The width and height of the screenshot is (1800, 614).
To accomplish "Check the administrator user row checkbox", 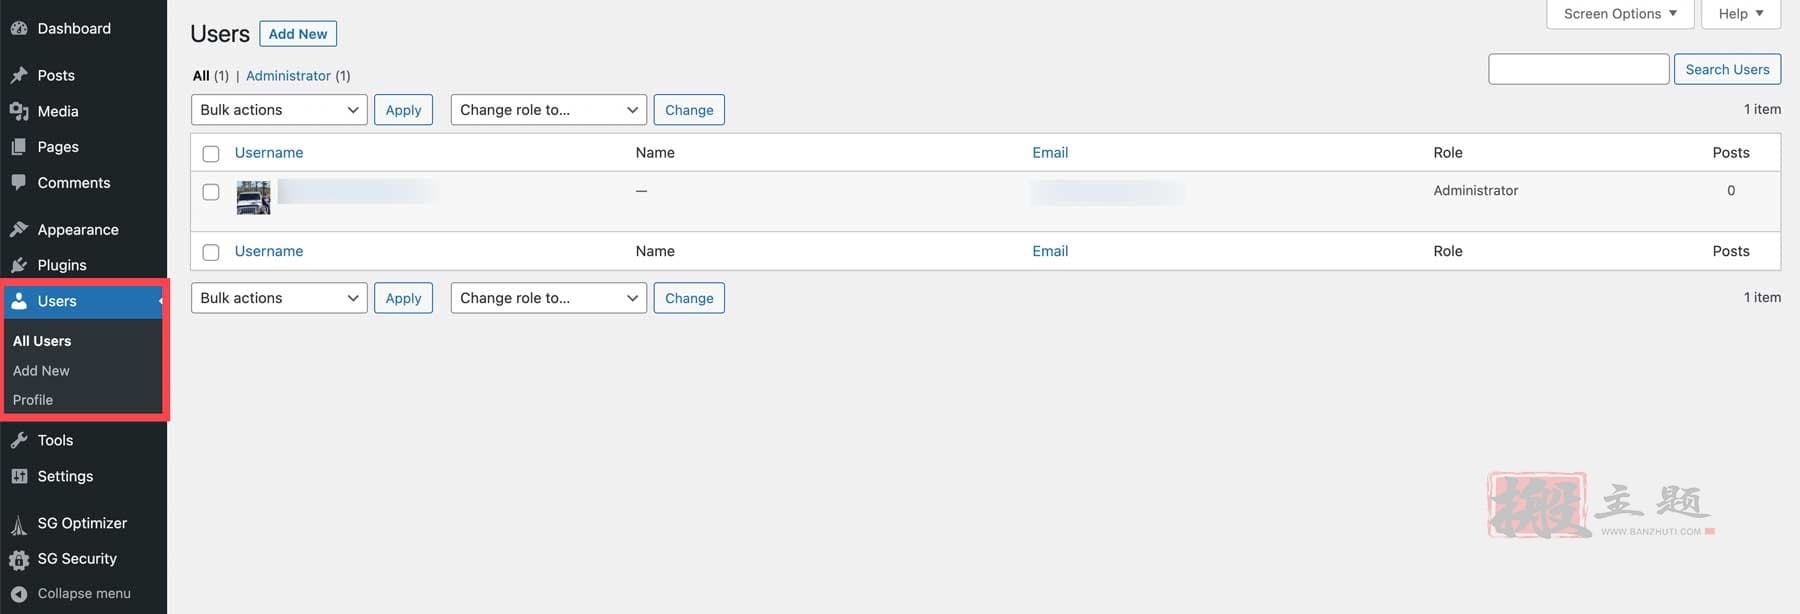I will click(211, 191).
